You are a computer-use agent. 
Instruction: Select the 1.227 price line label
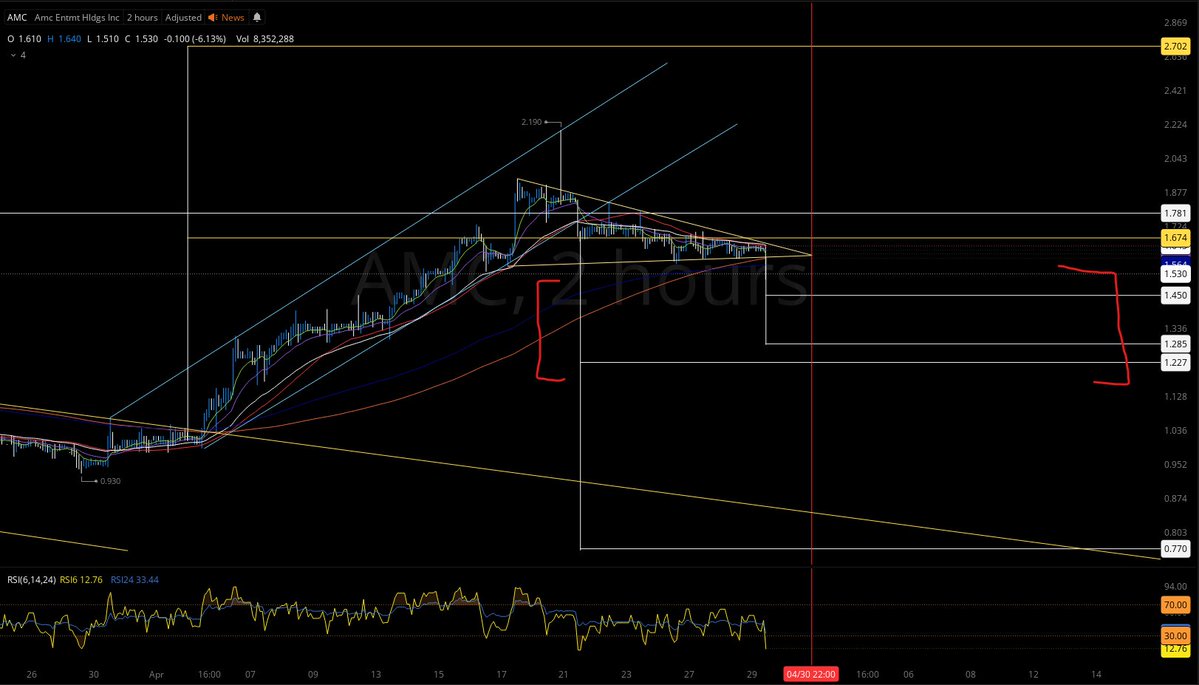click(1175, 362)
